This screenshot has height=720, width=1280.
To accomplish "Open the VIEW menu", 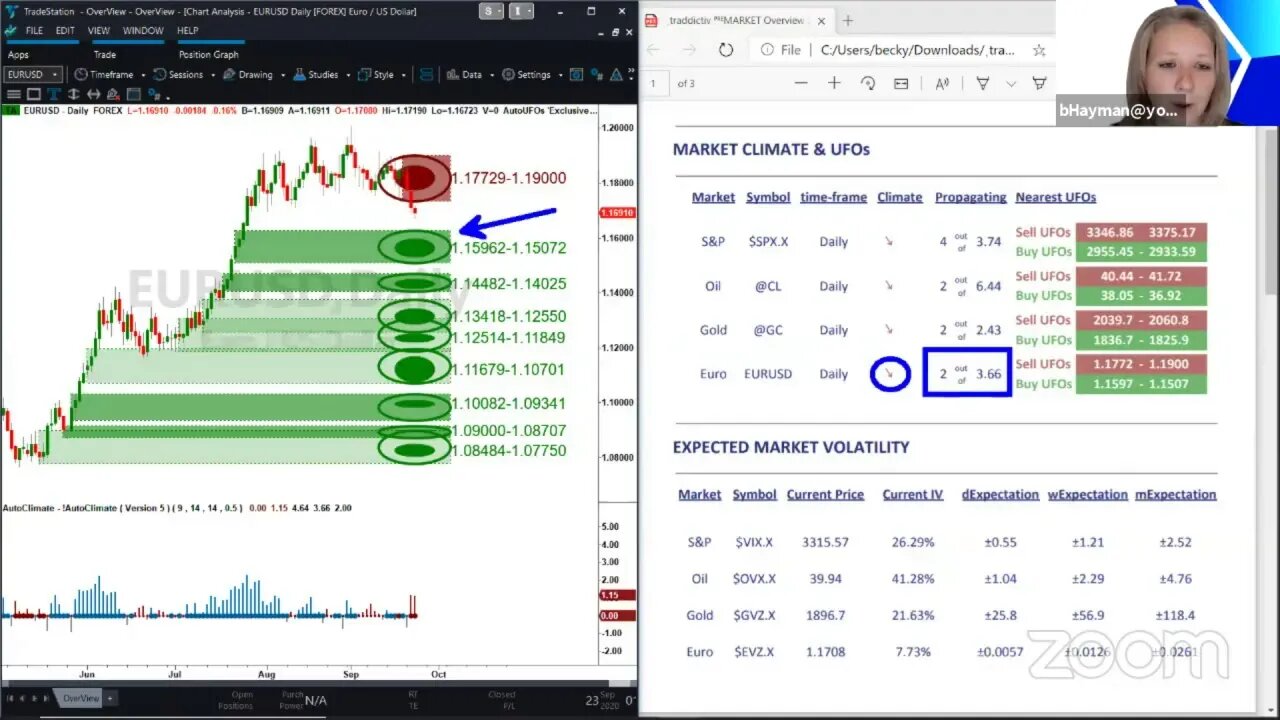I will pos(99,31).
